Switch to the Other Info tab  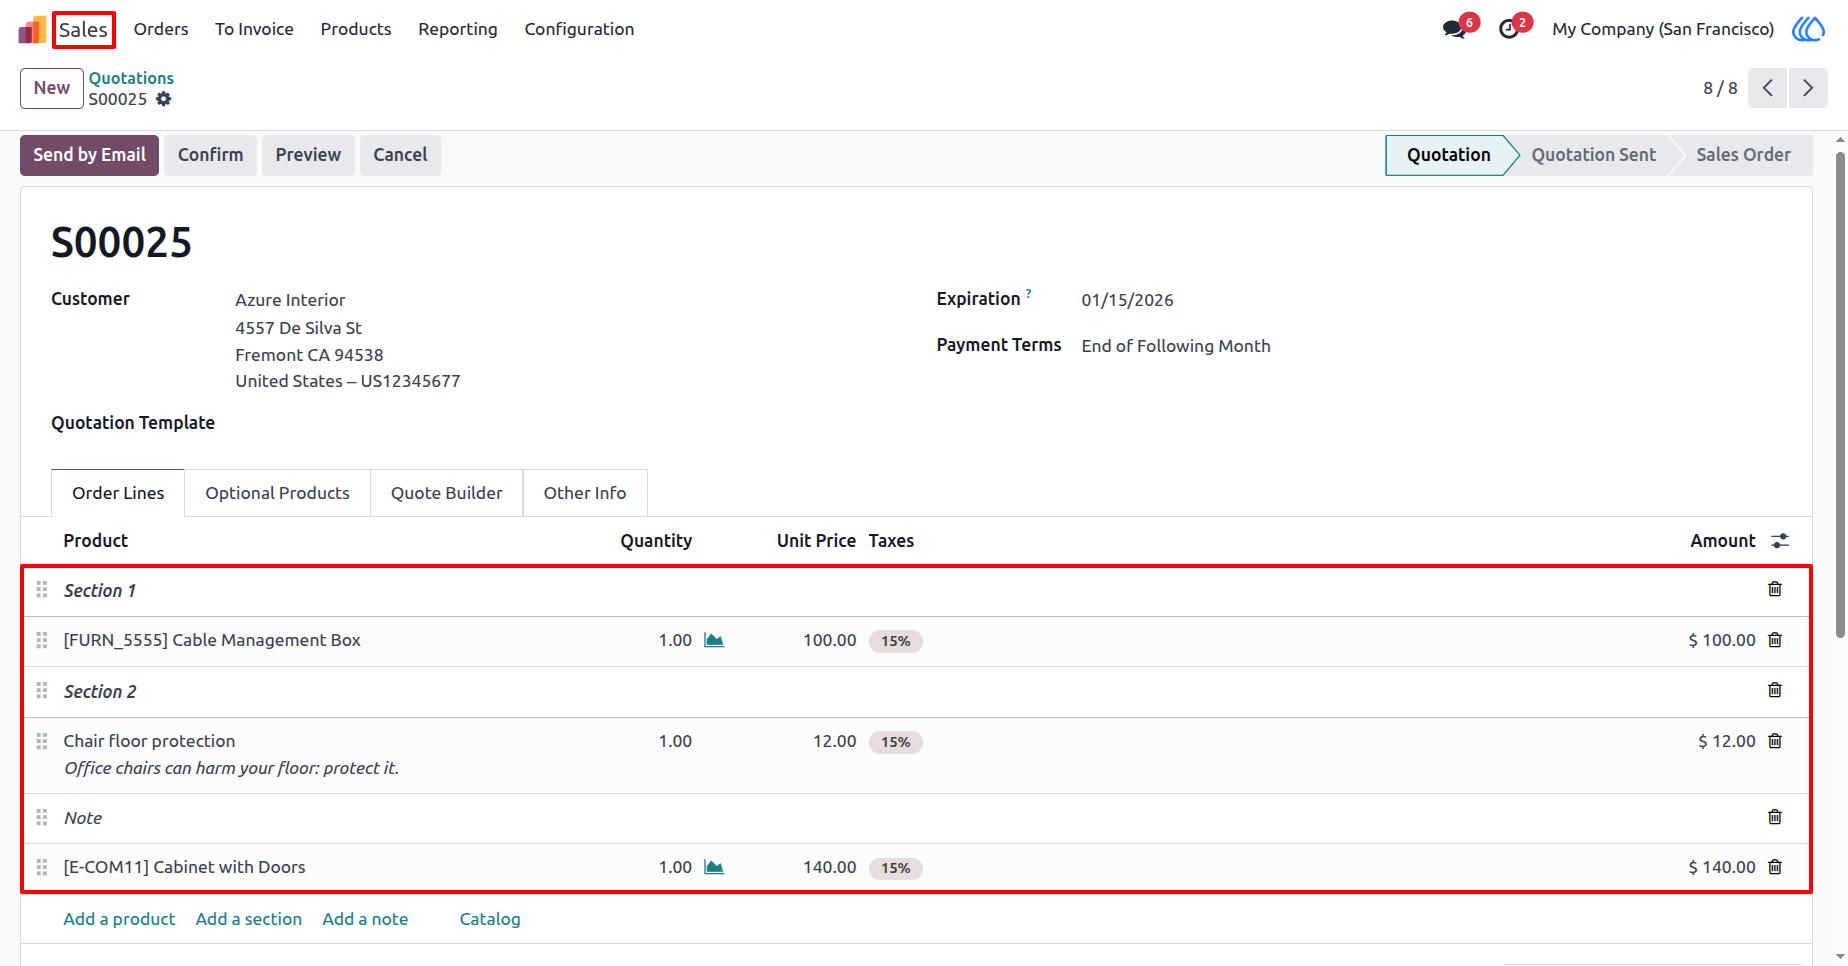[x=585, y=493]
